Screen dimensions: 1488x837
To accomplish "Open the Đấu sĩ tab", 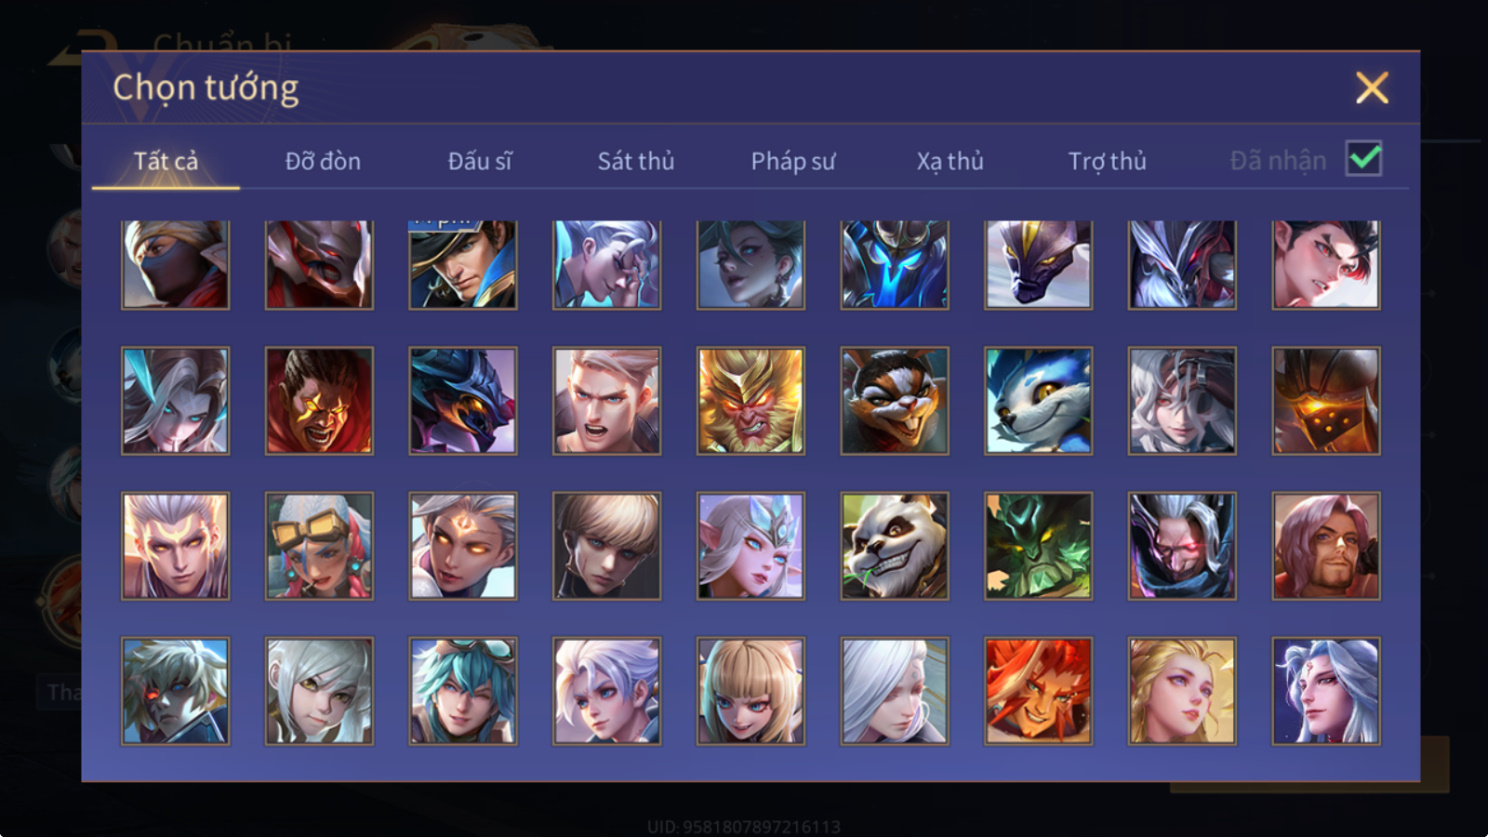I will (480, 161).
